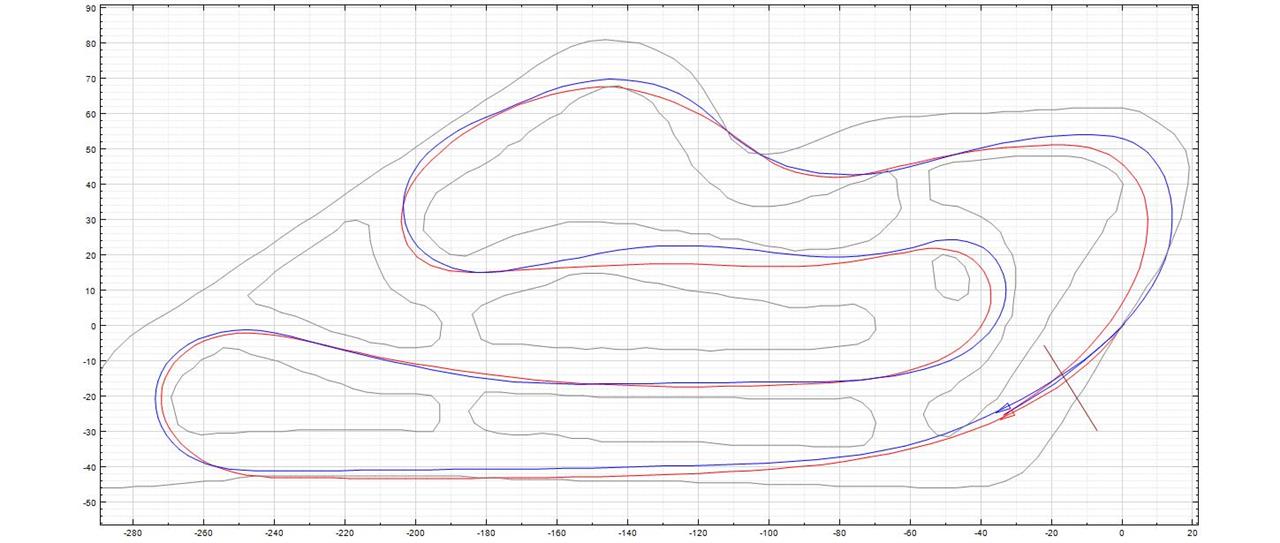Click the '-280' horizontal axis label
1280x543 pixels.
pos(132,534)
